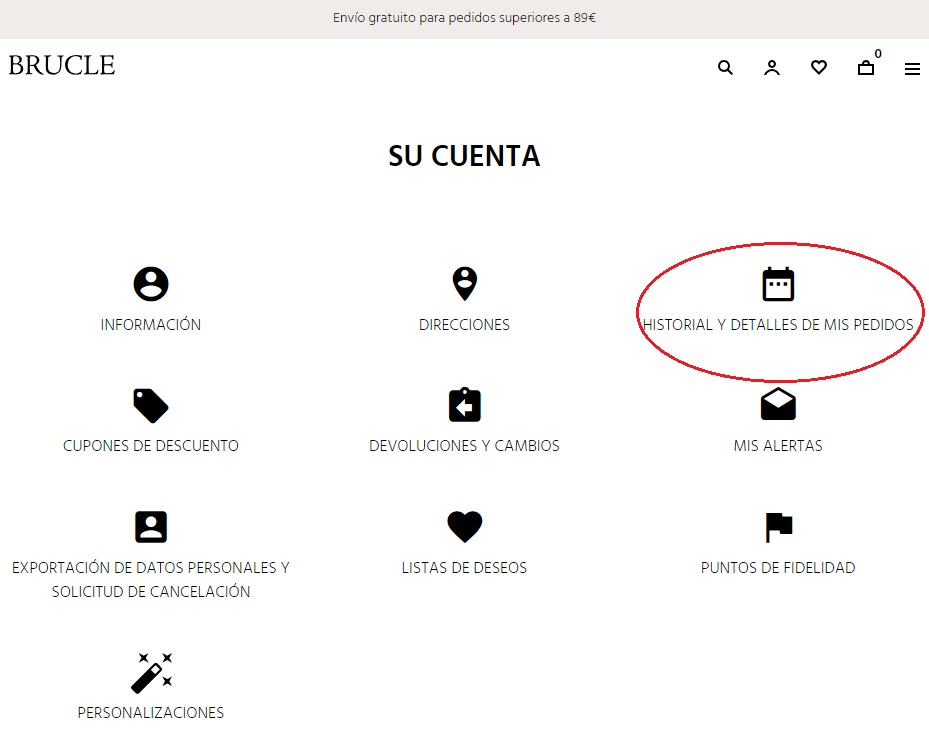Open the shopping bag cart icon
The width and height of the screenshot is (929, 747).
click(866, 68)
